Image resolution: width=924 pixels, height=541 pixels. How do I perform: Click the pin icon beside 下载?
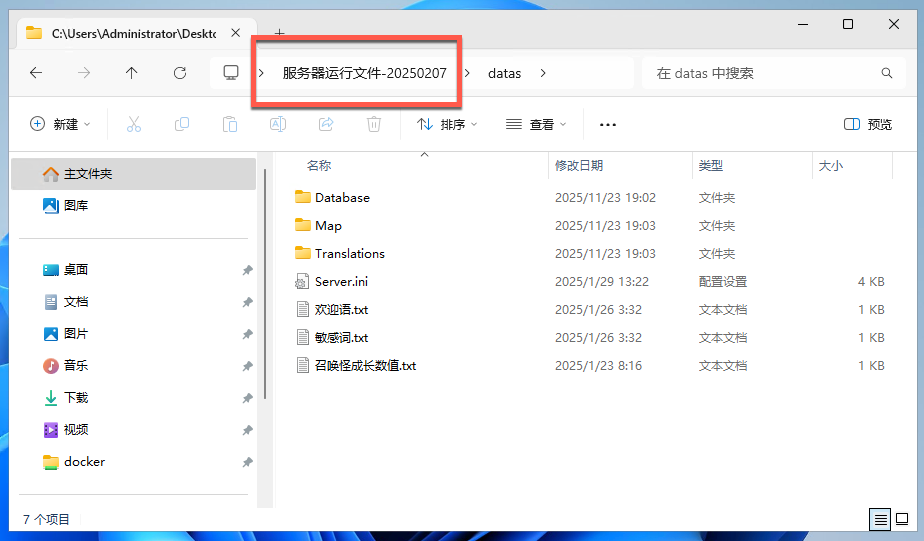[x=248, y=398]
